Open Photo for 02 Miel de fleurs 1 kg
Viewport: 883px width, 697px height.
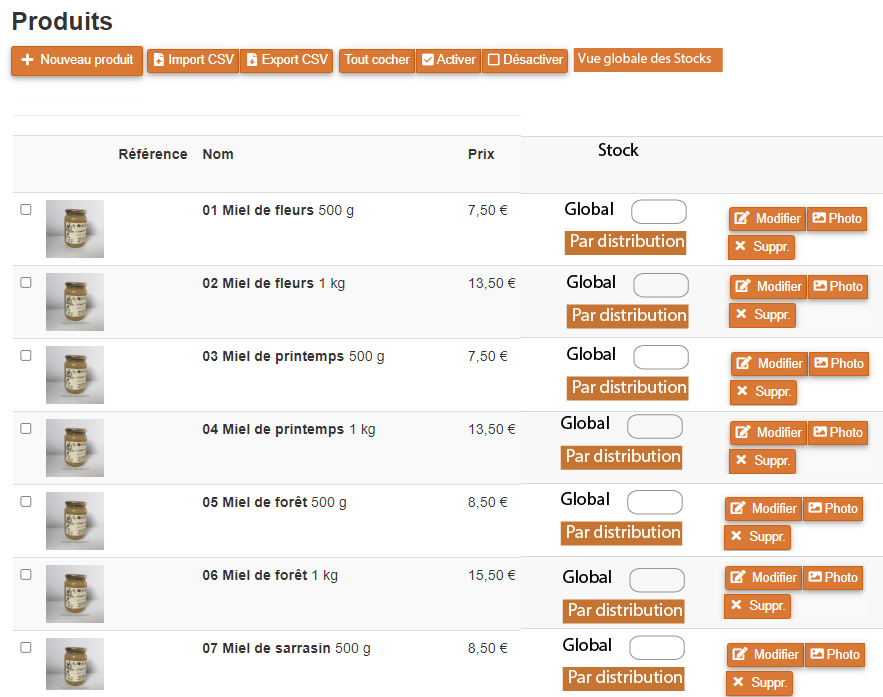[x=837, y=287]
